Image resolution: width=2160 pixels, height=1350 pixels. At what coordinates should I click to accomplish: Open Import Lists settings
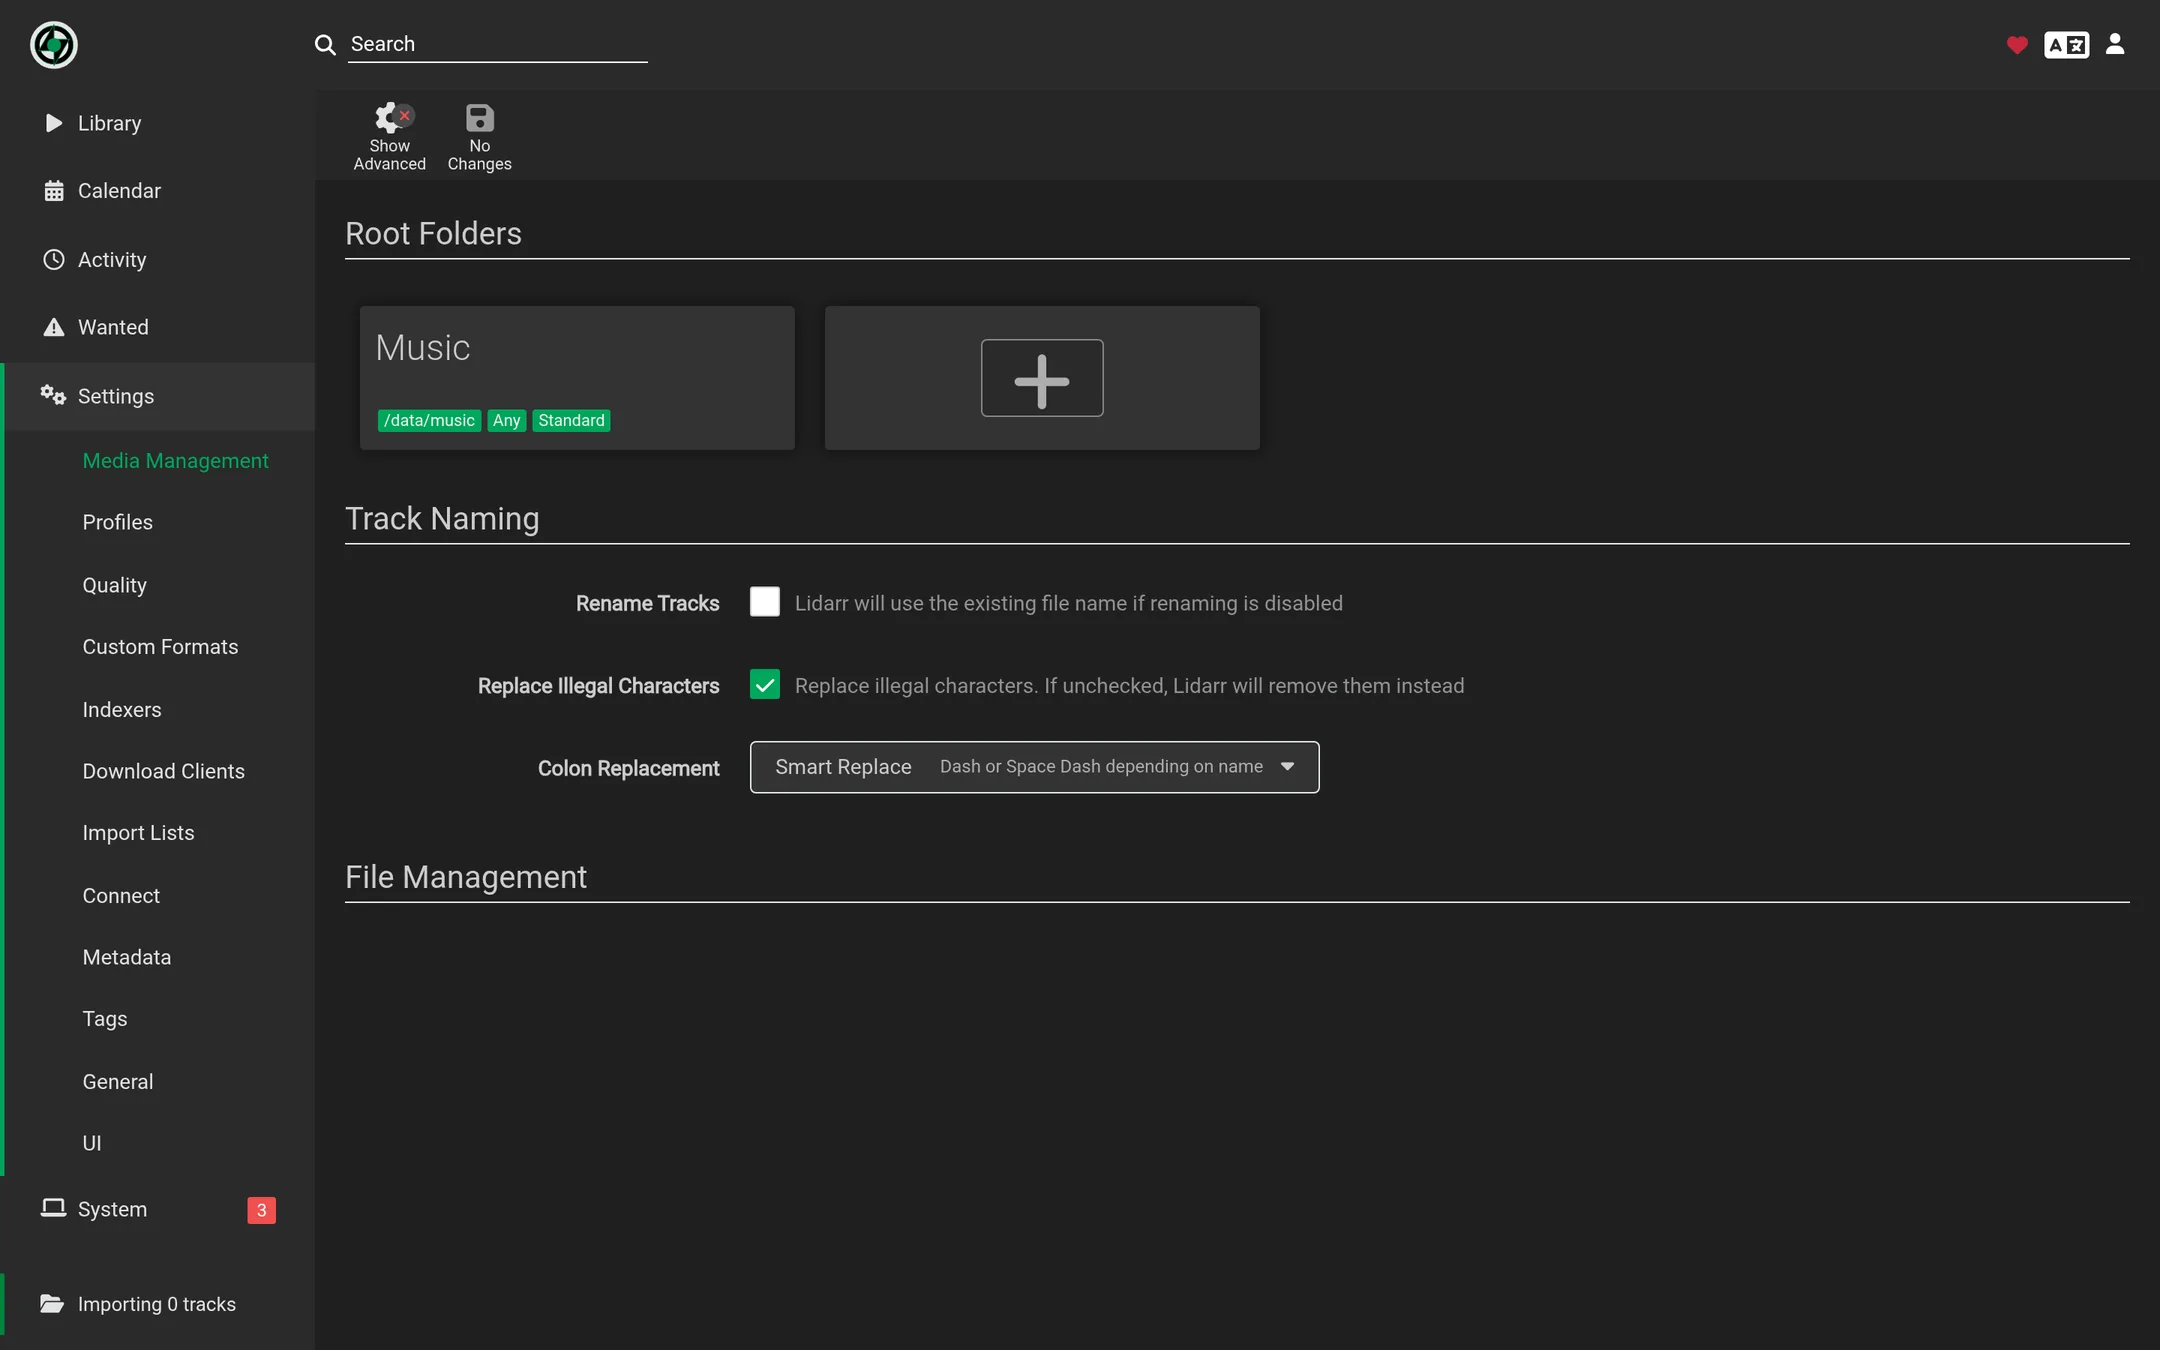pyautogui.click(x=138, y=834)
